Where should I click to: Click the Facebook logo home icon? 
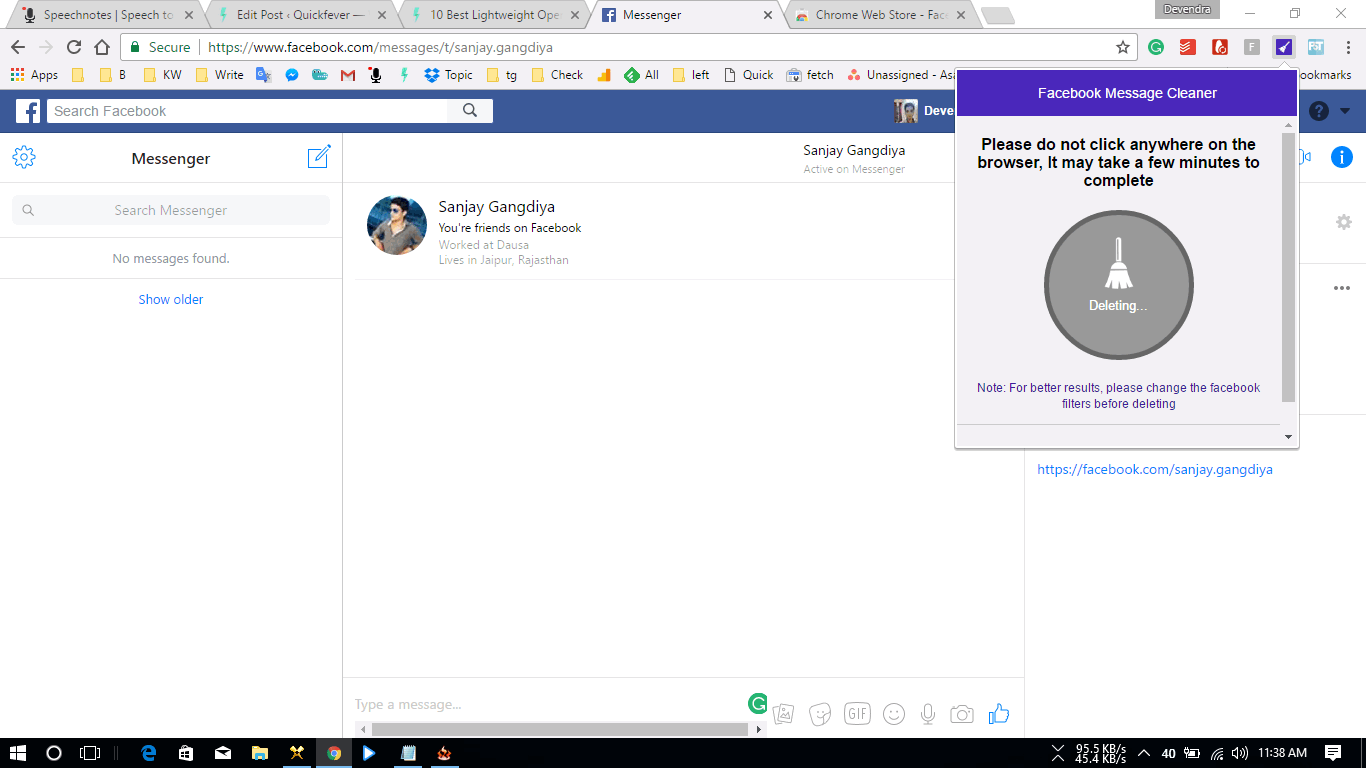click(x=28, y=111)
